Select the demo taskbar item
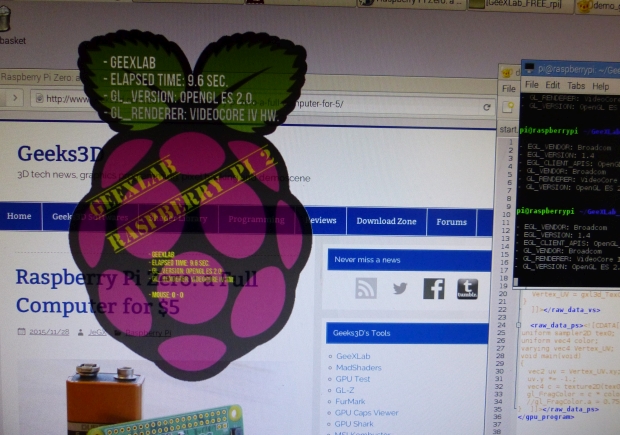The height and width of the screenshot is (435, 620). click(598, 5)
